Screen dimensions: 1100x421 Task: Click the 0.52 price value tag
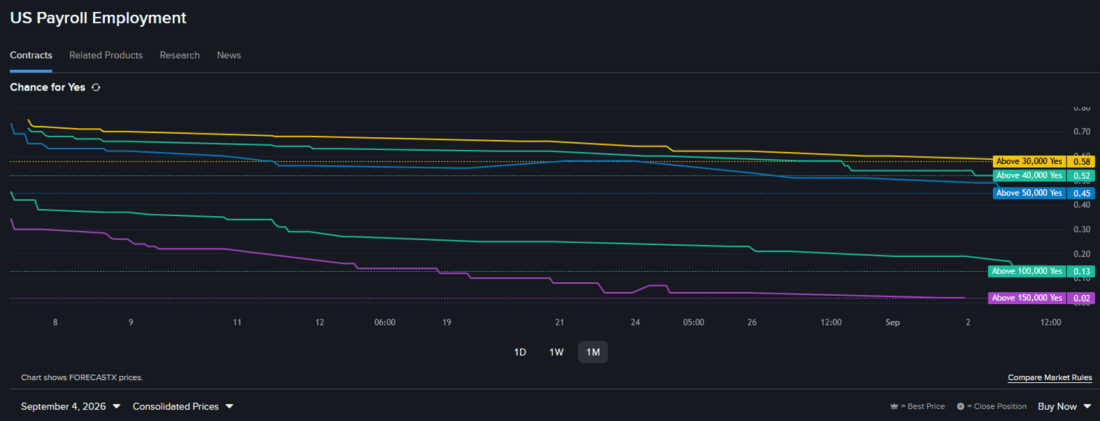(x=1080, y=175)
